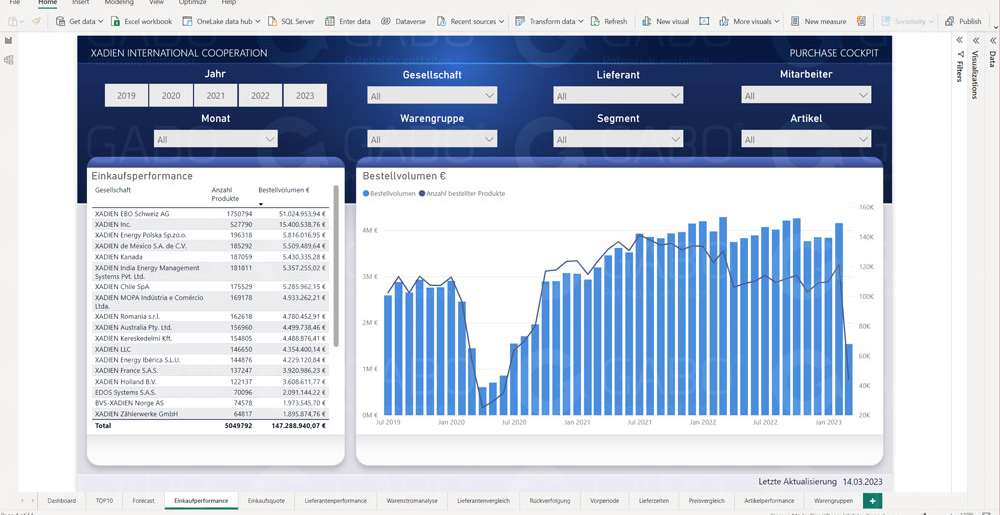Refresh the report data
The width and height of the screenshot is (1000, 515).
(x=608, y=21)
